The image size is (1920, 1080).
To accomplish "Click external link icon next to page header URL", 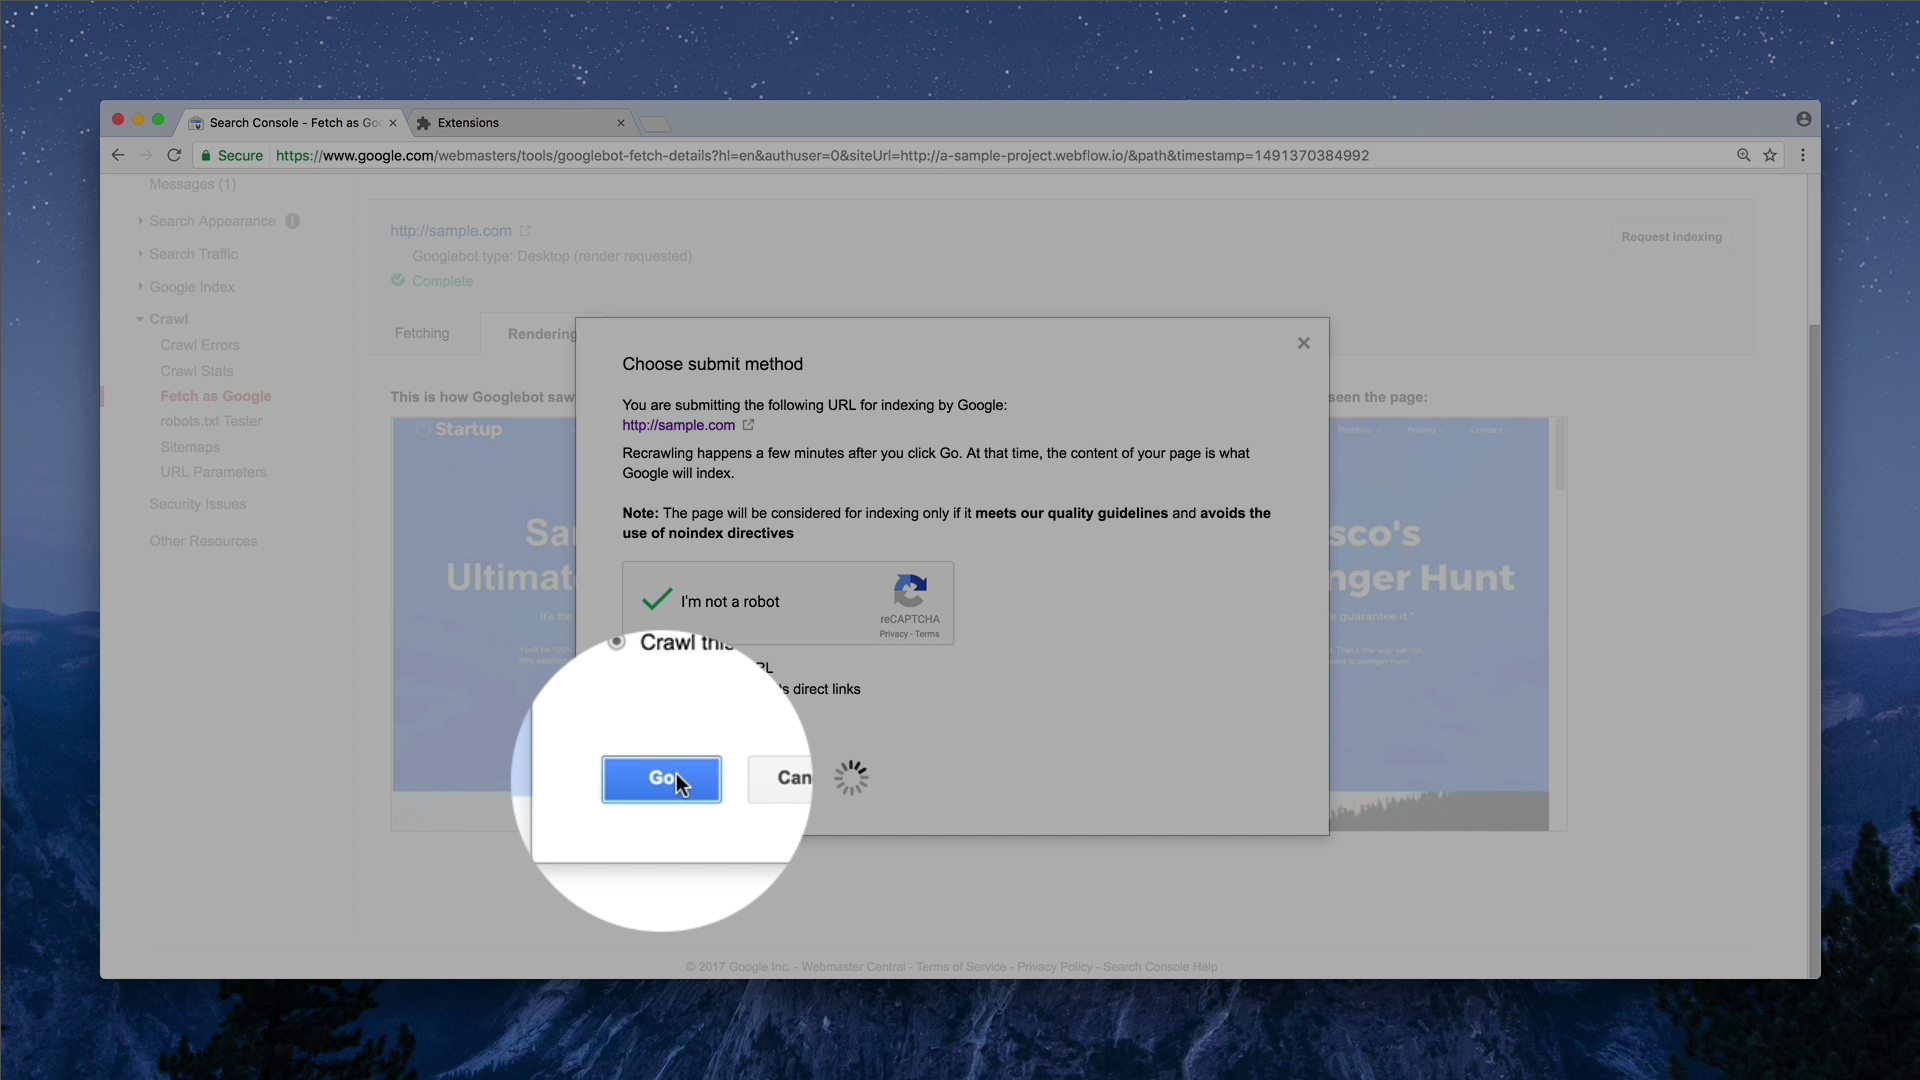I will [525, 231].
